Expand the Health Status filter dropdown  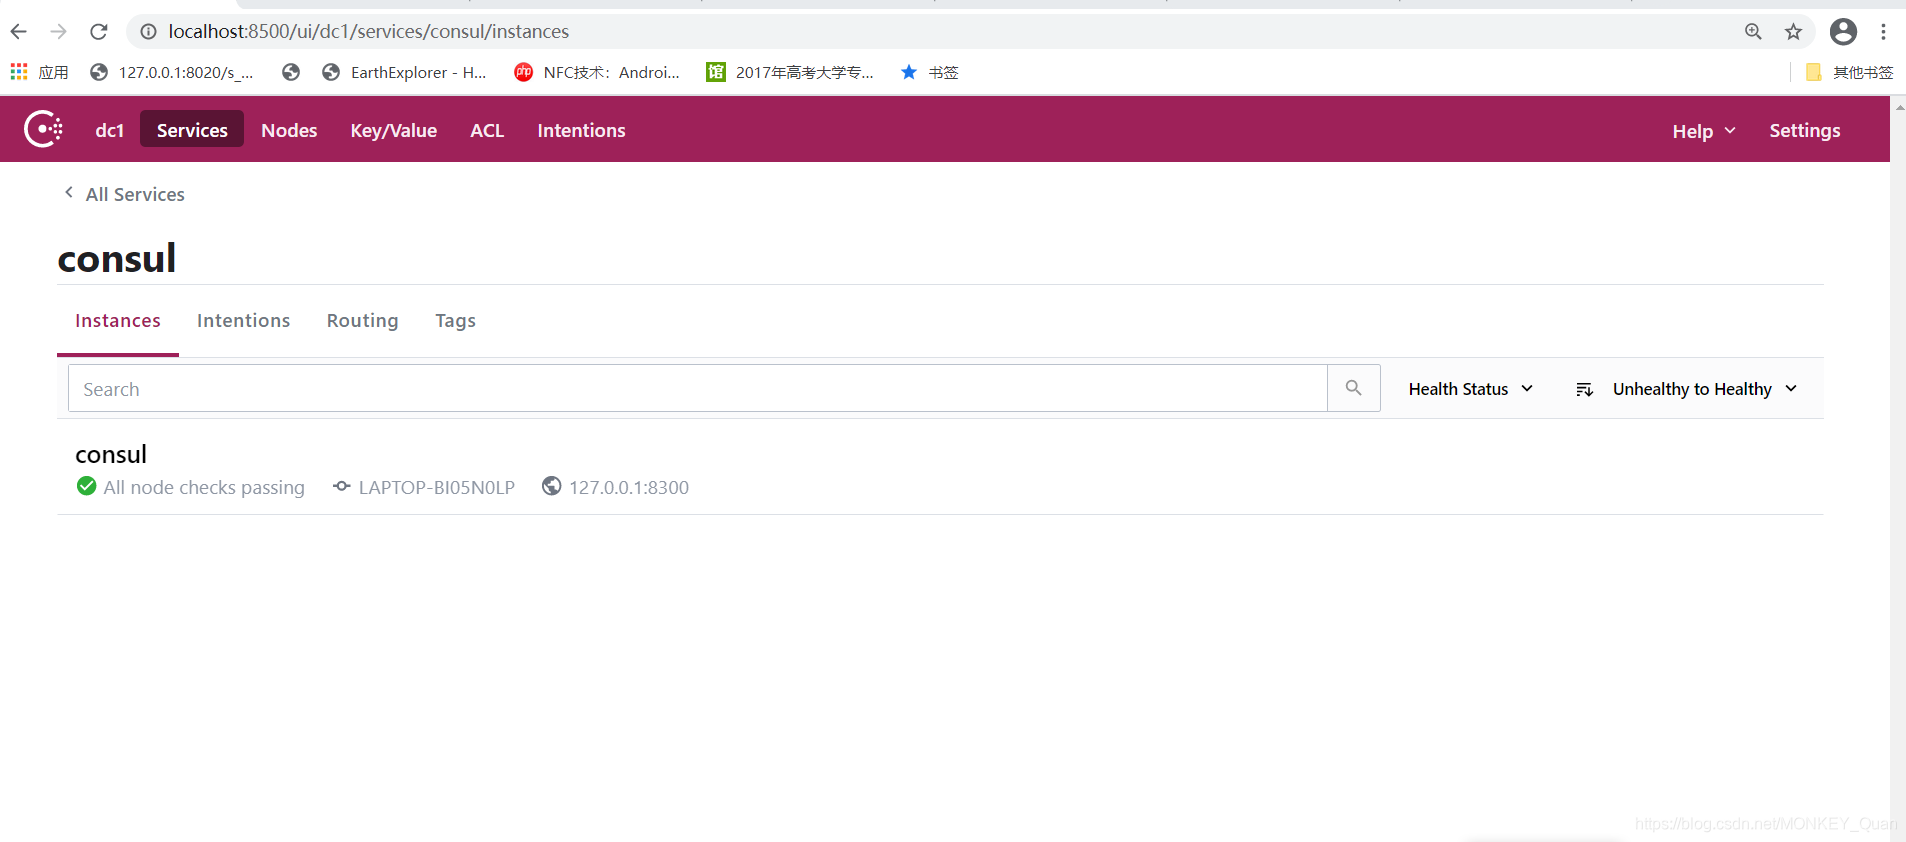tap(1470, 389)
